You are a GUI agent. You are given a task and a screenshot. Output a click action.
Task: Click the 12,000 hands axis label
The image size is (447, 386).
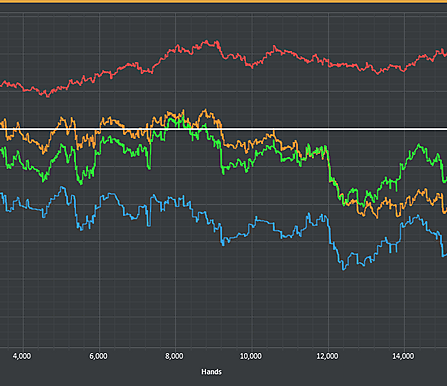(327, 356)
